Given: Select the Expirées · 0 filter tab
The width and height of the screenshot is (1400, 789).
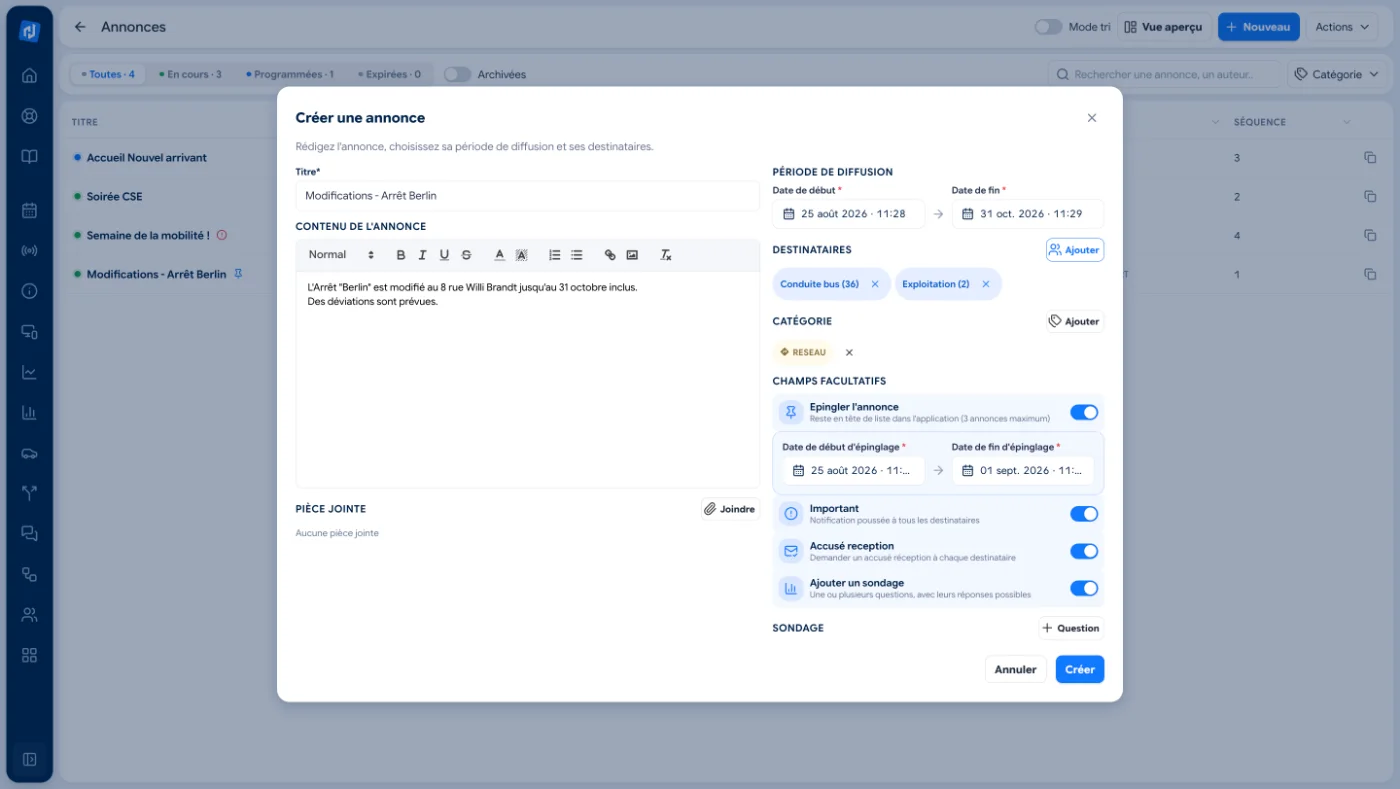Looking at the screenshot, I should (388, 74).
